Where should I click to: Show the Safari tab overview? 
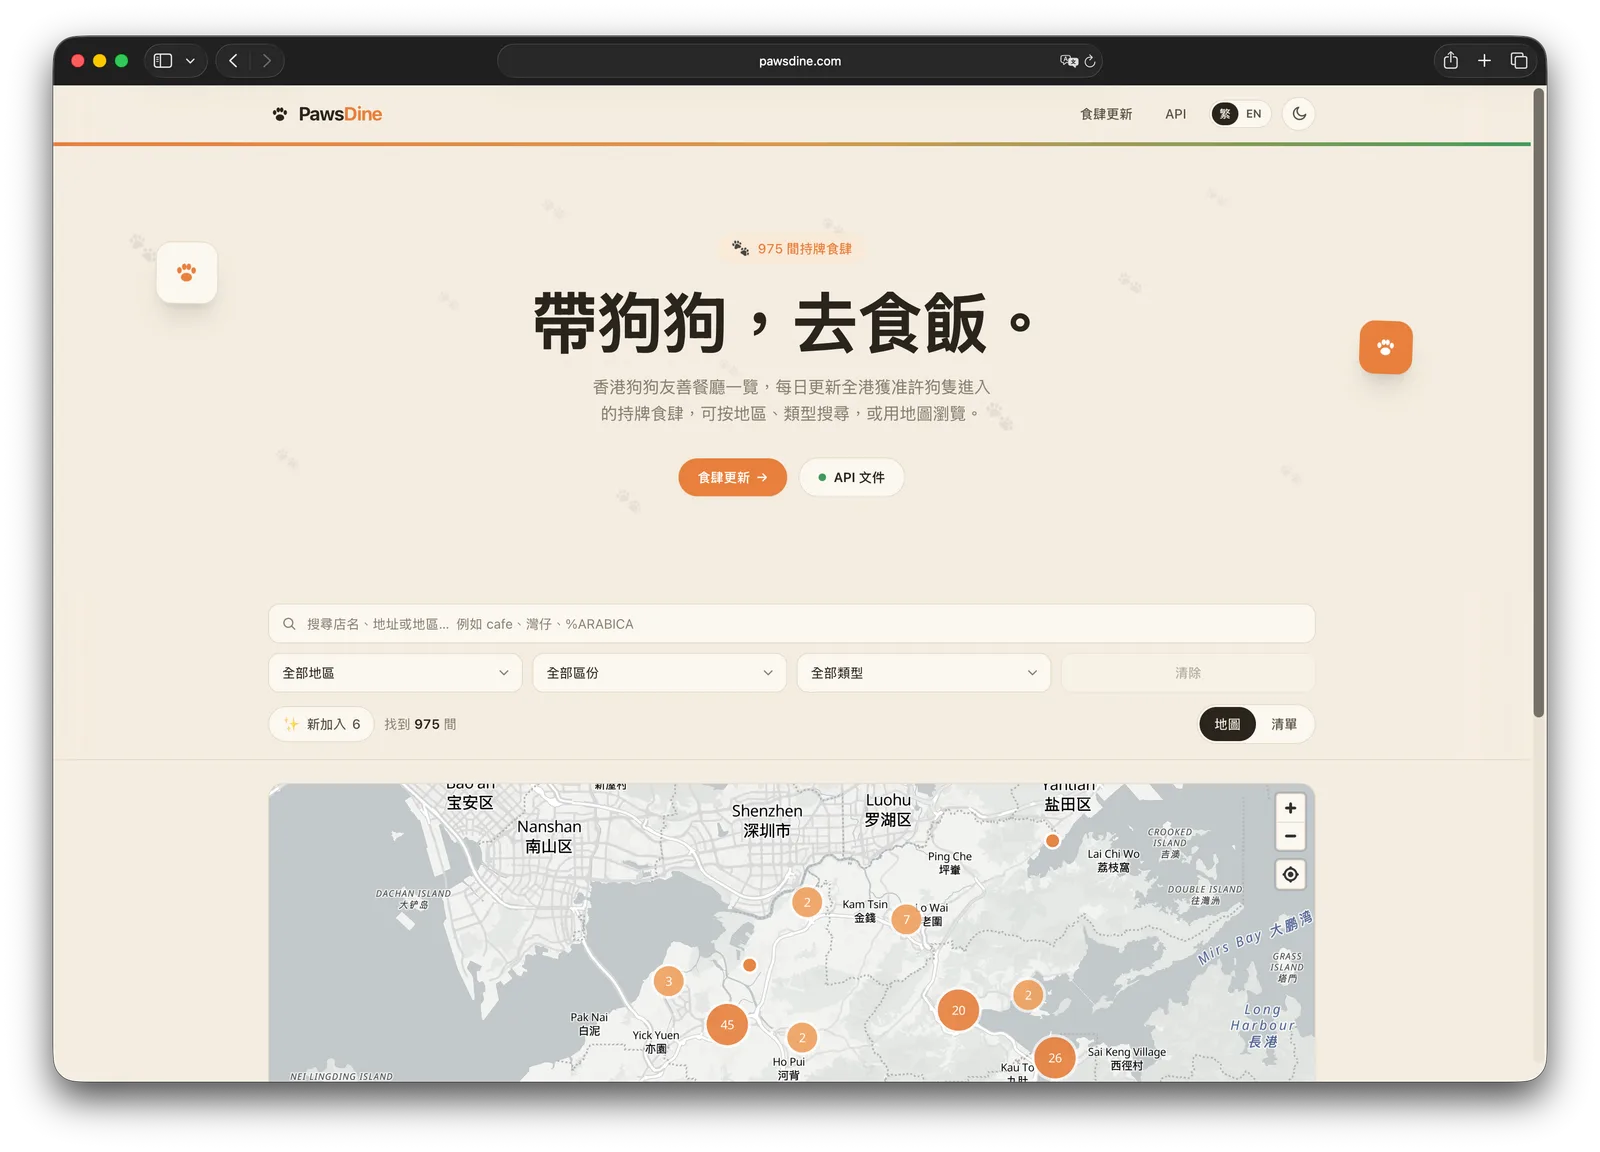[1518, 61]
